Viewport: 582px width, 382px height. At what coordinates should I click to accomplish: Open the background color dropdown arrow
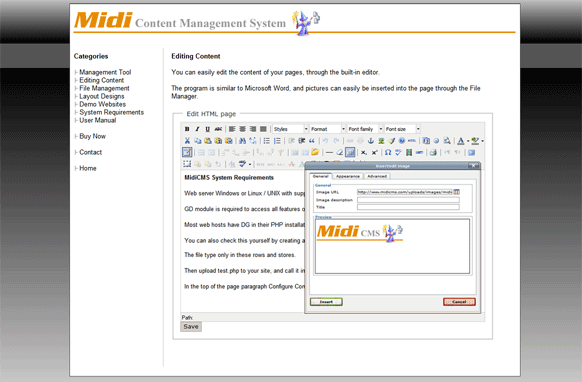point(482,141)
